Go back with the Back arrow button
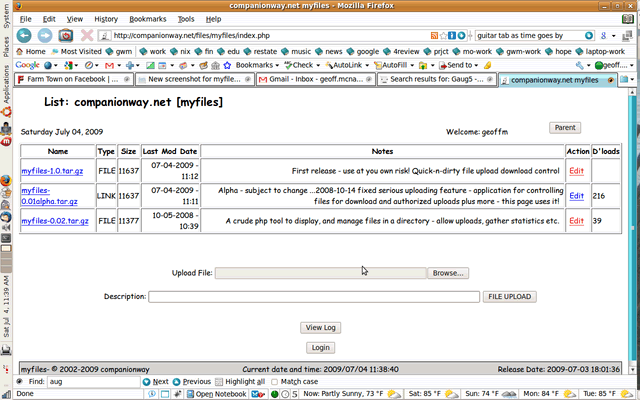 (x=24, y=36)
